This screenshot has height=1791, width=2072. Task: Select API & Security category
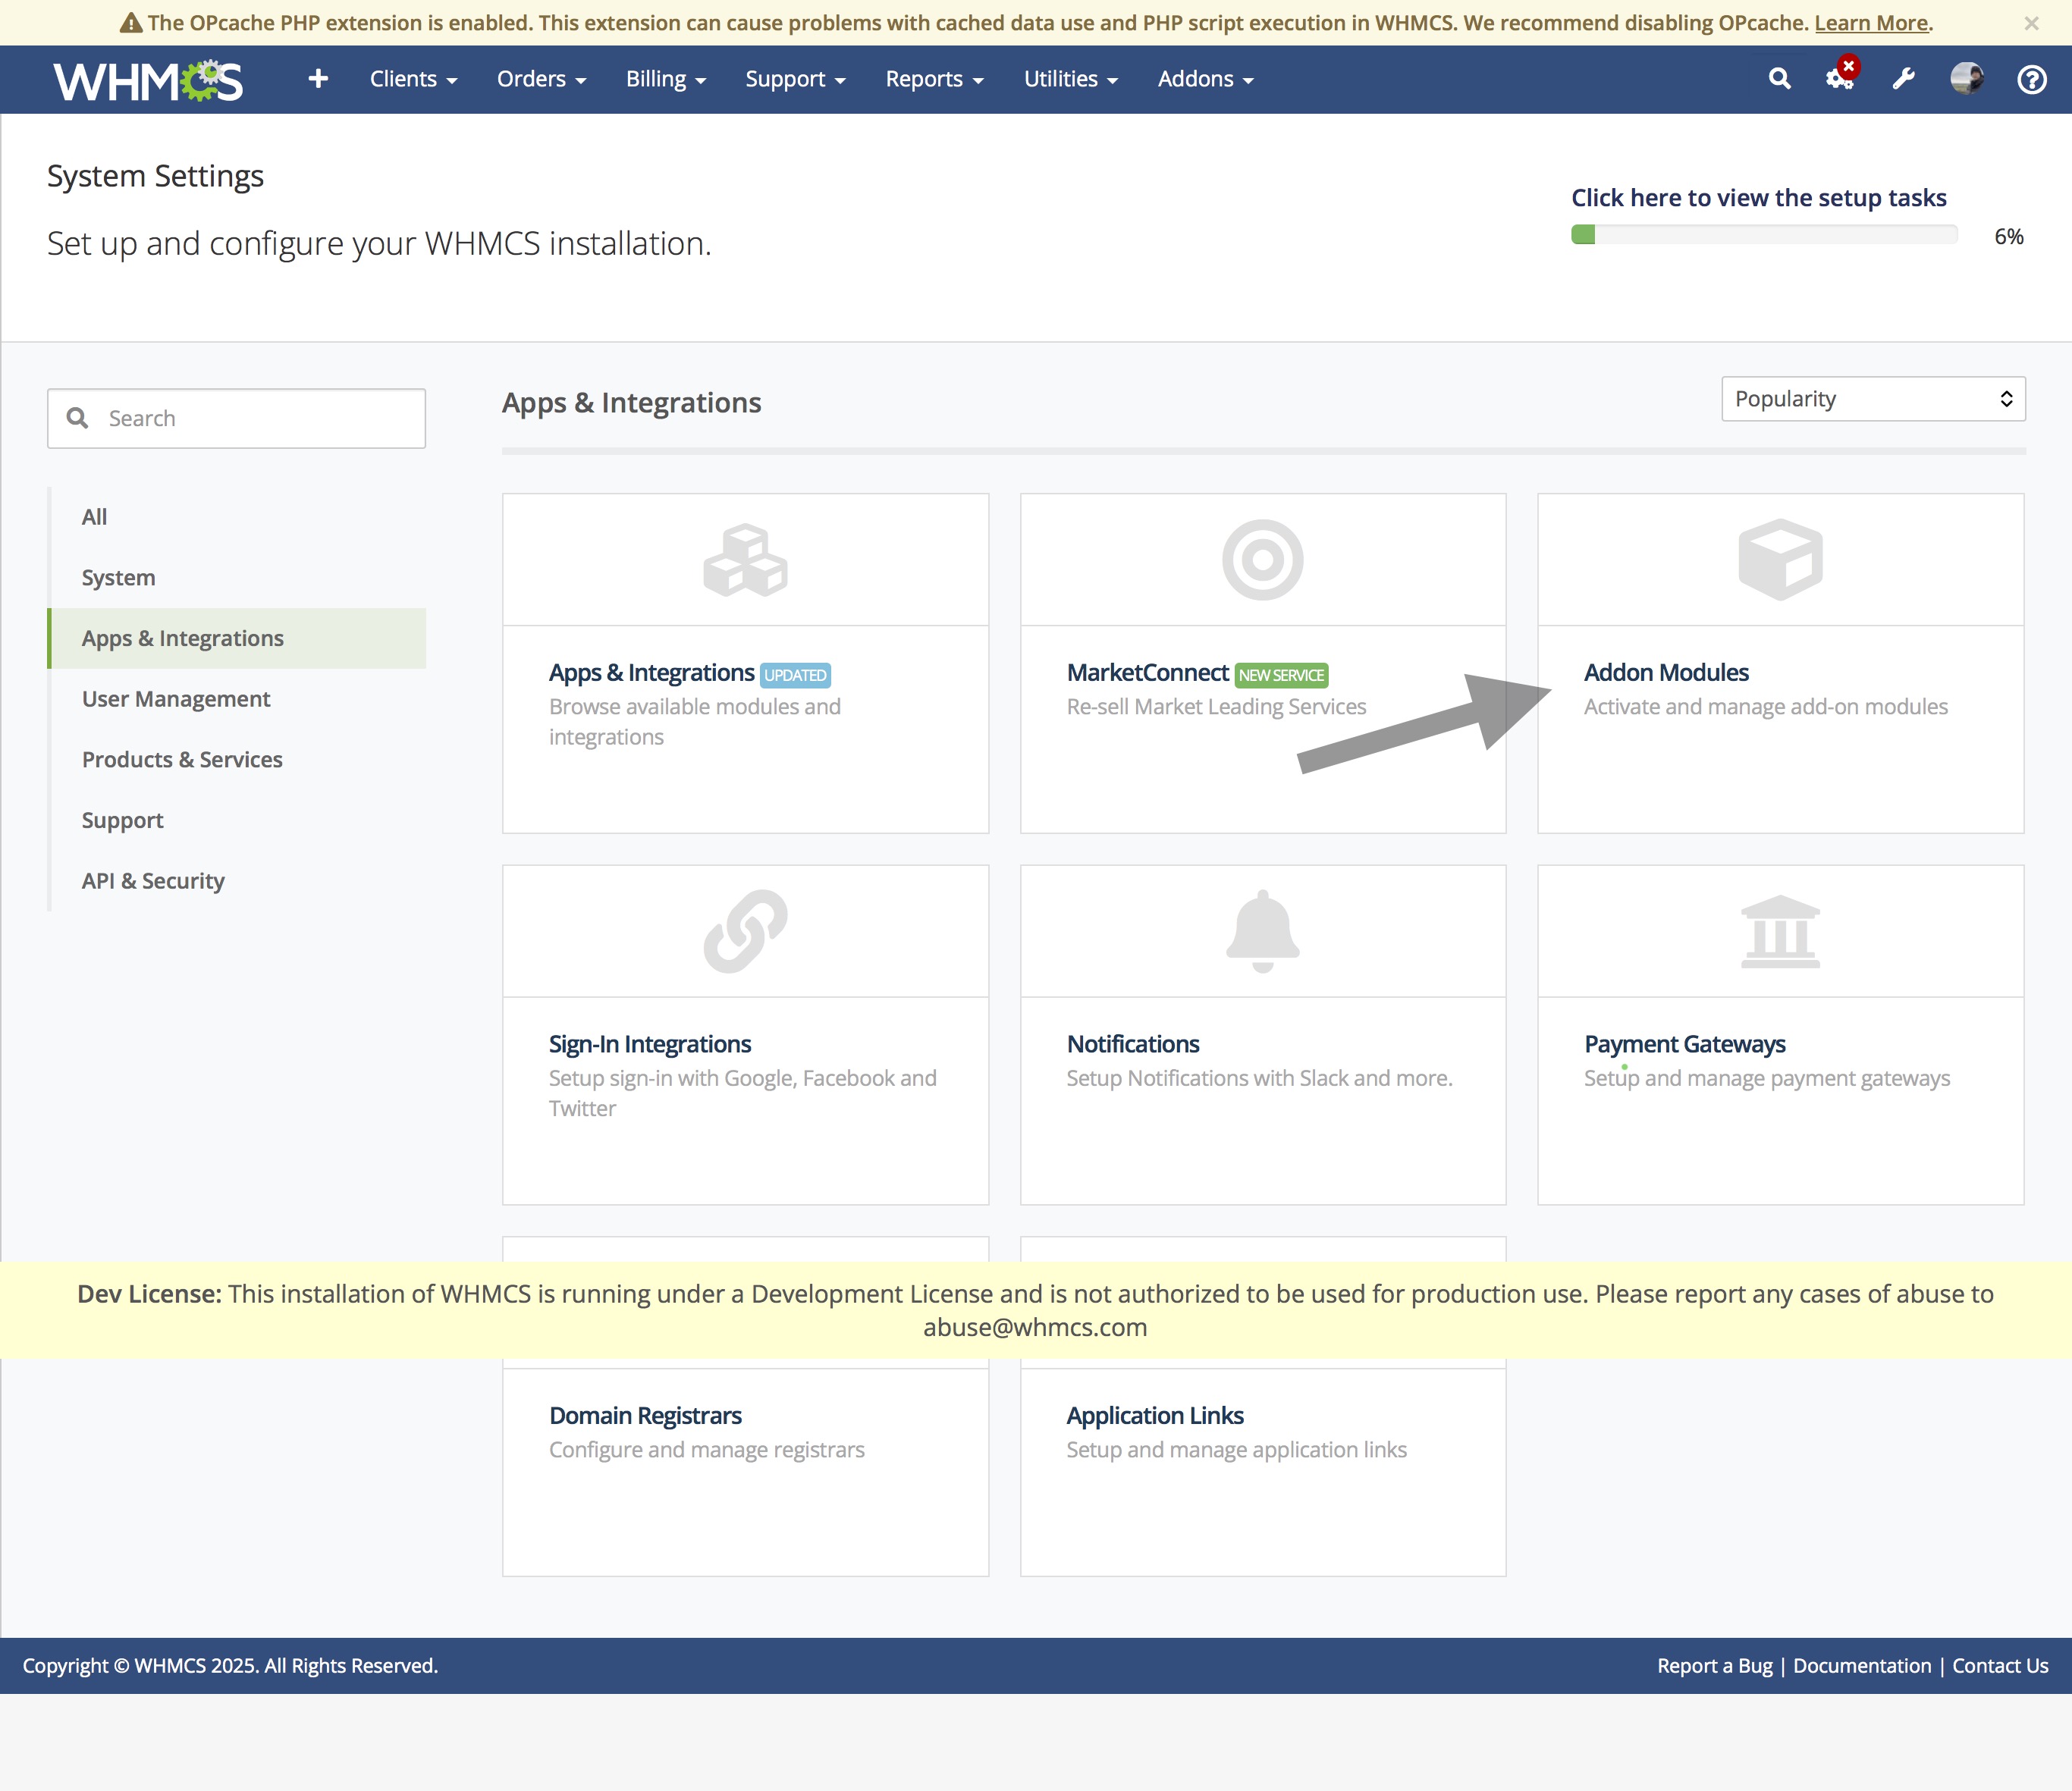click(153, 881)
